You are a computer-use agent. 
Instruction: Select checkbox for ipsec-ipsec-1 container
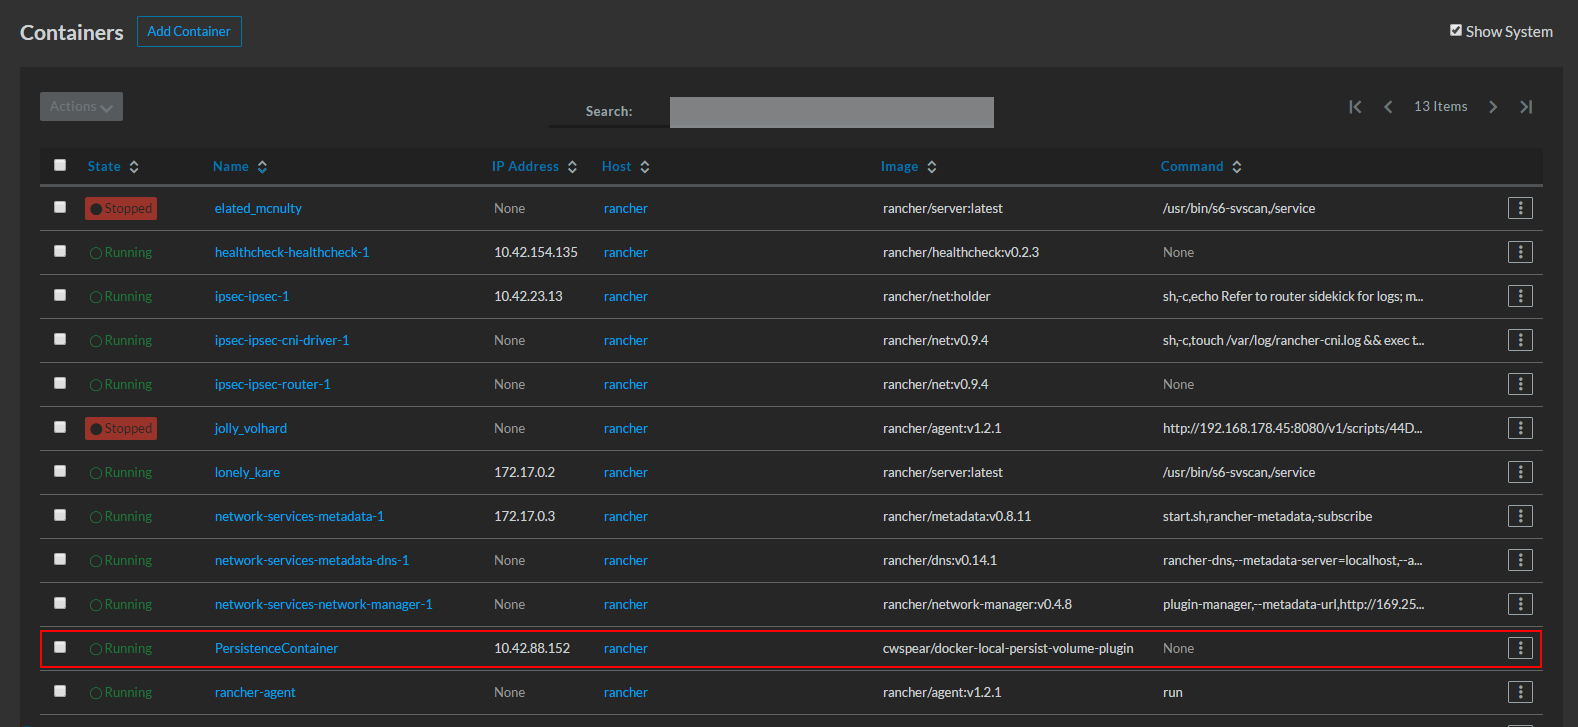(x=60, y=295)
